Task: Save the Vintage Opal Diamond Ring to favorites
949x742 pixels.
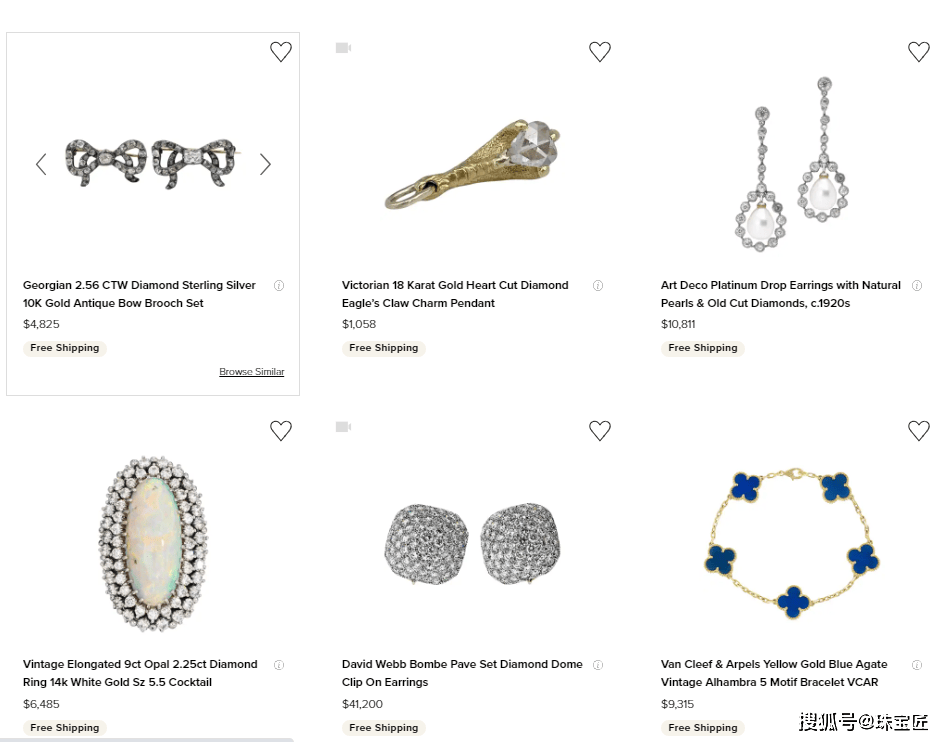Action: tap(281, 431)
